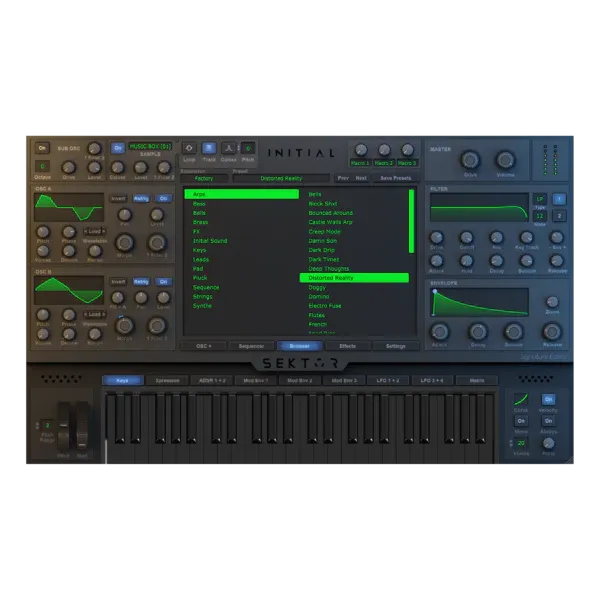
Task: Change the Sub Osc Octave value
Action: [42, 166]
